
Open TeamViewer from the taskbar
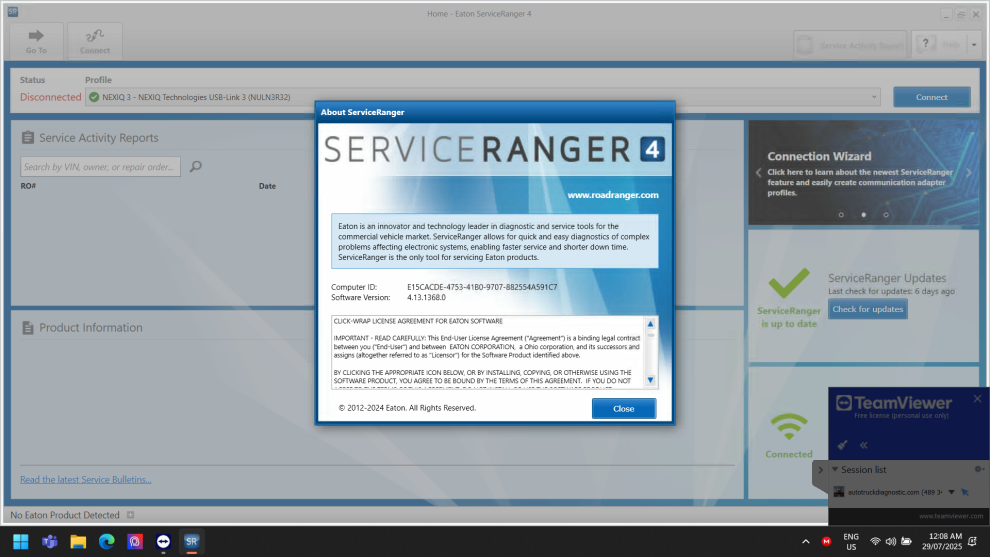(x=163, y=542)
